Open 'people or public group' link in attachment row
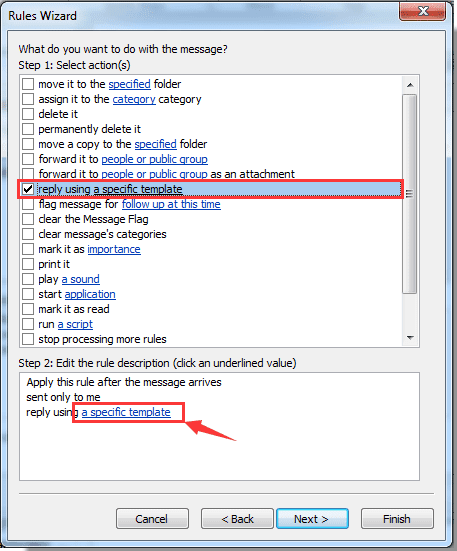This screenshot has height=551, width=457. point(155,174)
